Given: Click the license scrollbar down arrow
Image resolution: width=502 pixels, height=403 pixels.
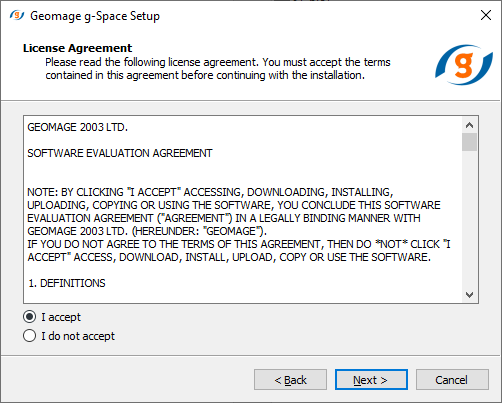Looking at the screenshot, I should pos(469,295).
